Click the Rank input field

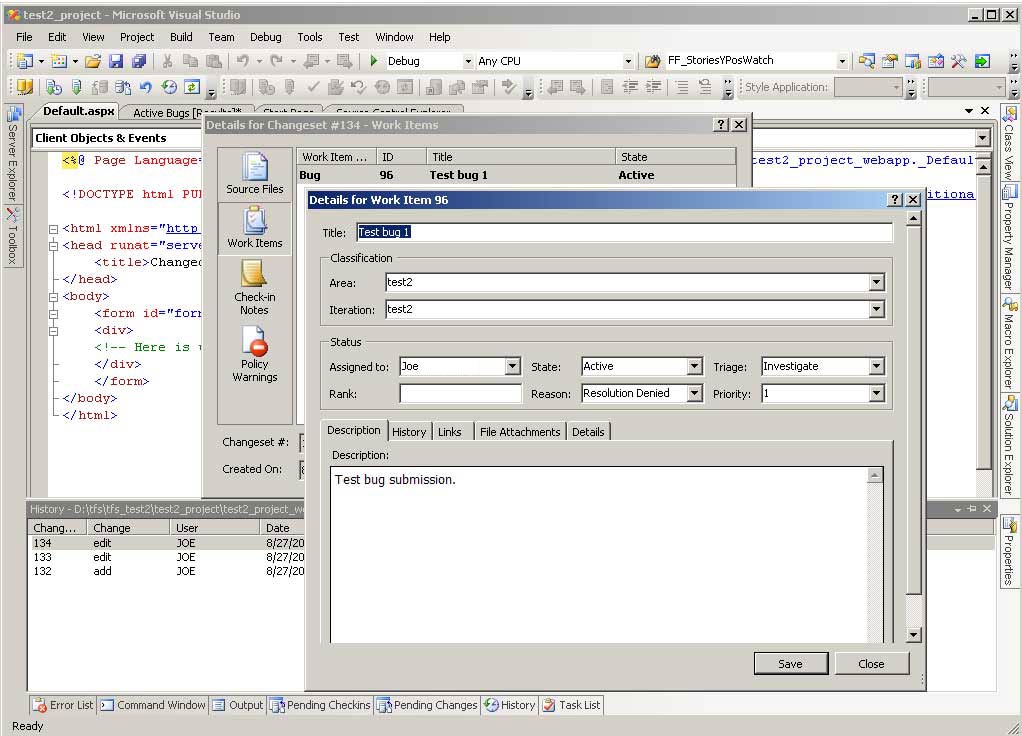(x=460, y=394)
